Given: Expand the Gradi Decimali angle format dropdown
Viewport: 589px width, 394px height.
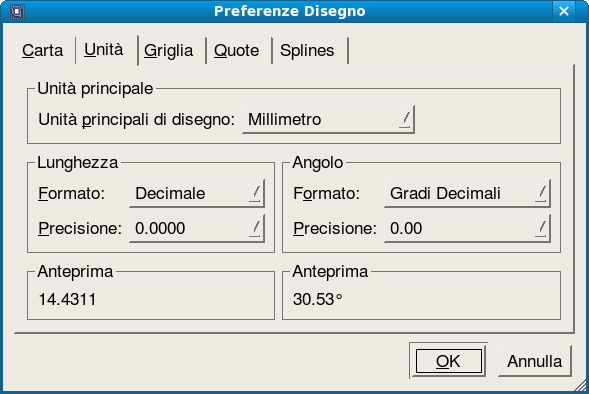Looking at the screenshot, I should (x=467, y=193).
